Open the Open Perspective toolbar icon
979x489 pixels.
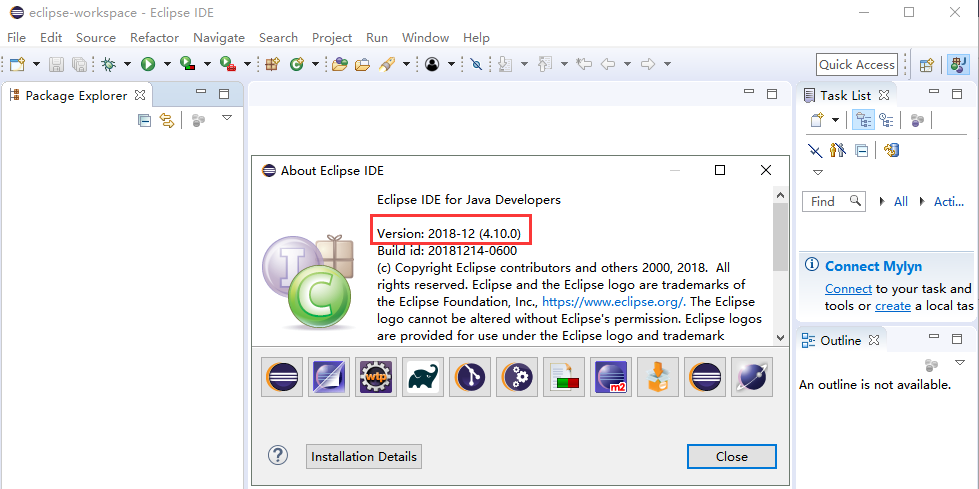(x=927, y=64)
